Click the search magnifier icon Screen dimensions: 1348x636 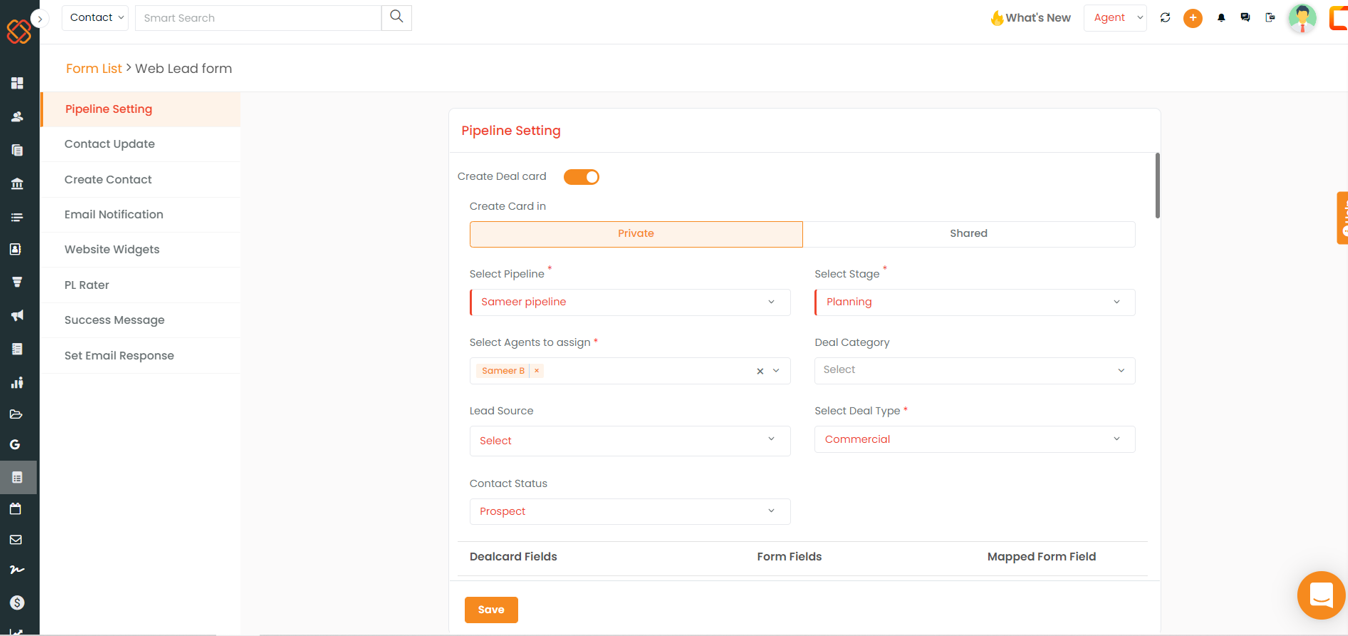click(x=397, y=17)
